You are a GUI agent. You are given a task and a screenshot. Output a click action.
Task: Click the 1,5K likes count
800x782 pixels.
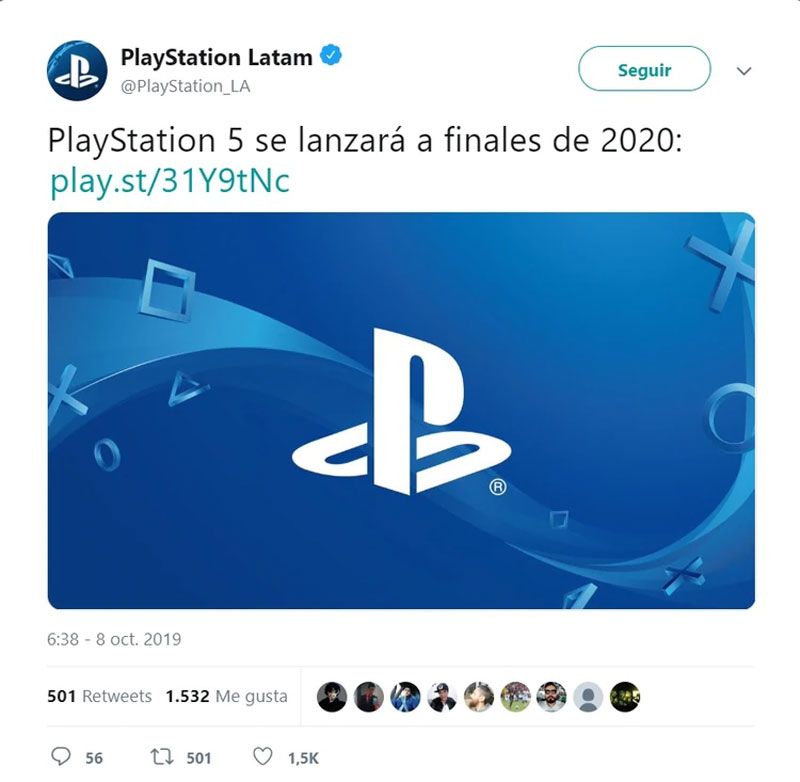click(x=303, y=759)
